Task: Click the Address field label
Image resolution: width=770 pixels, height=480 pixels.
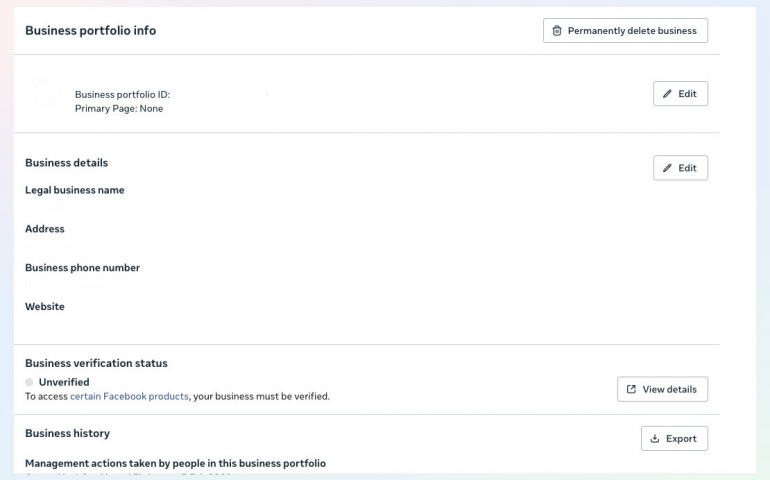Action: coord(45,229)
